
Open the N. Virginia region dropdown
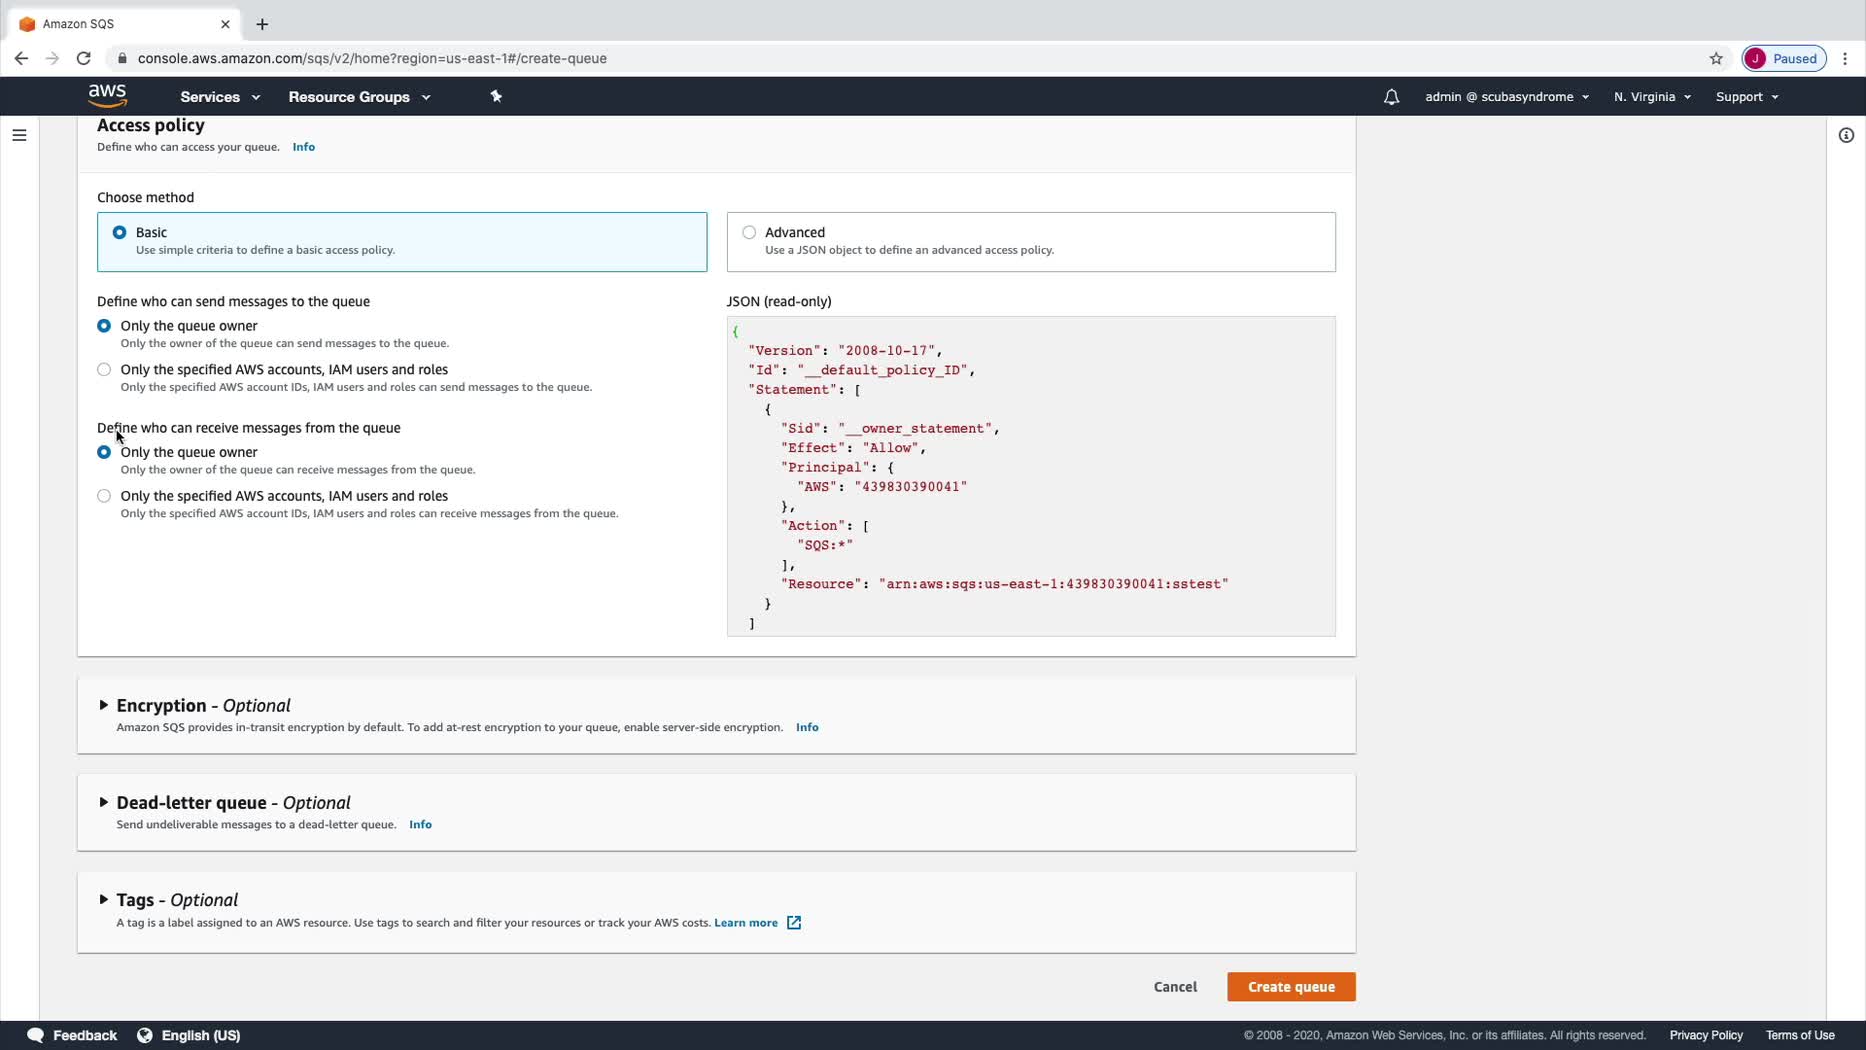[1651, 97]
